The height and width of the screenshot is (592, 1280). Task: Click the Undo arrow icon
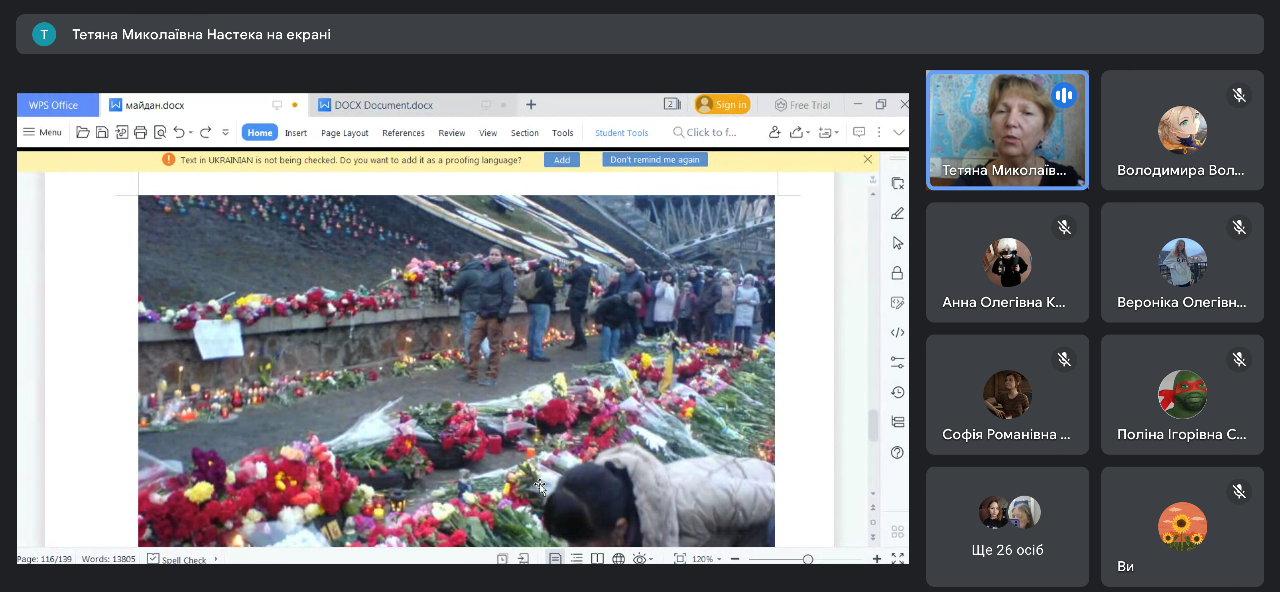click(178, 132)
